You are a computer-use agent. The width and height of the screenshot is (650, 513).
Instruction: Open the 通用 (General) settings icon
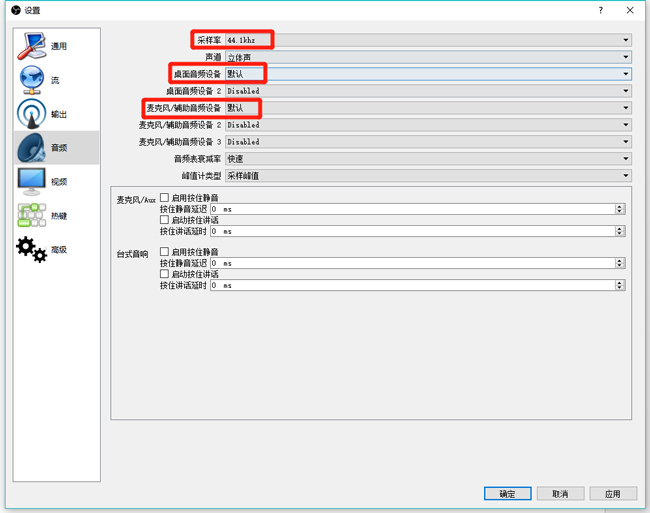coord(32,46)
